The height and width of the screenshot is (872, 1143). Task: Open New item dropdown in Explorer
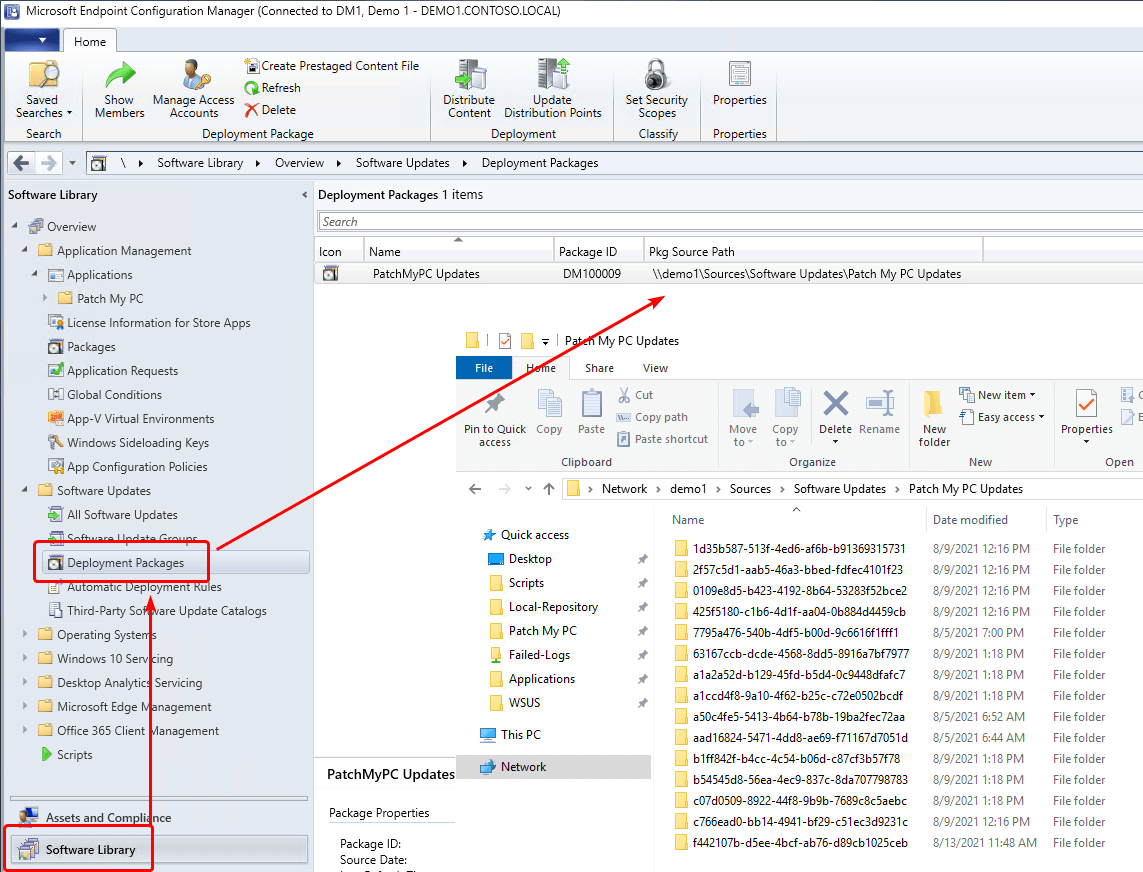(x=997, y=394)
